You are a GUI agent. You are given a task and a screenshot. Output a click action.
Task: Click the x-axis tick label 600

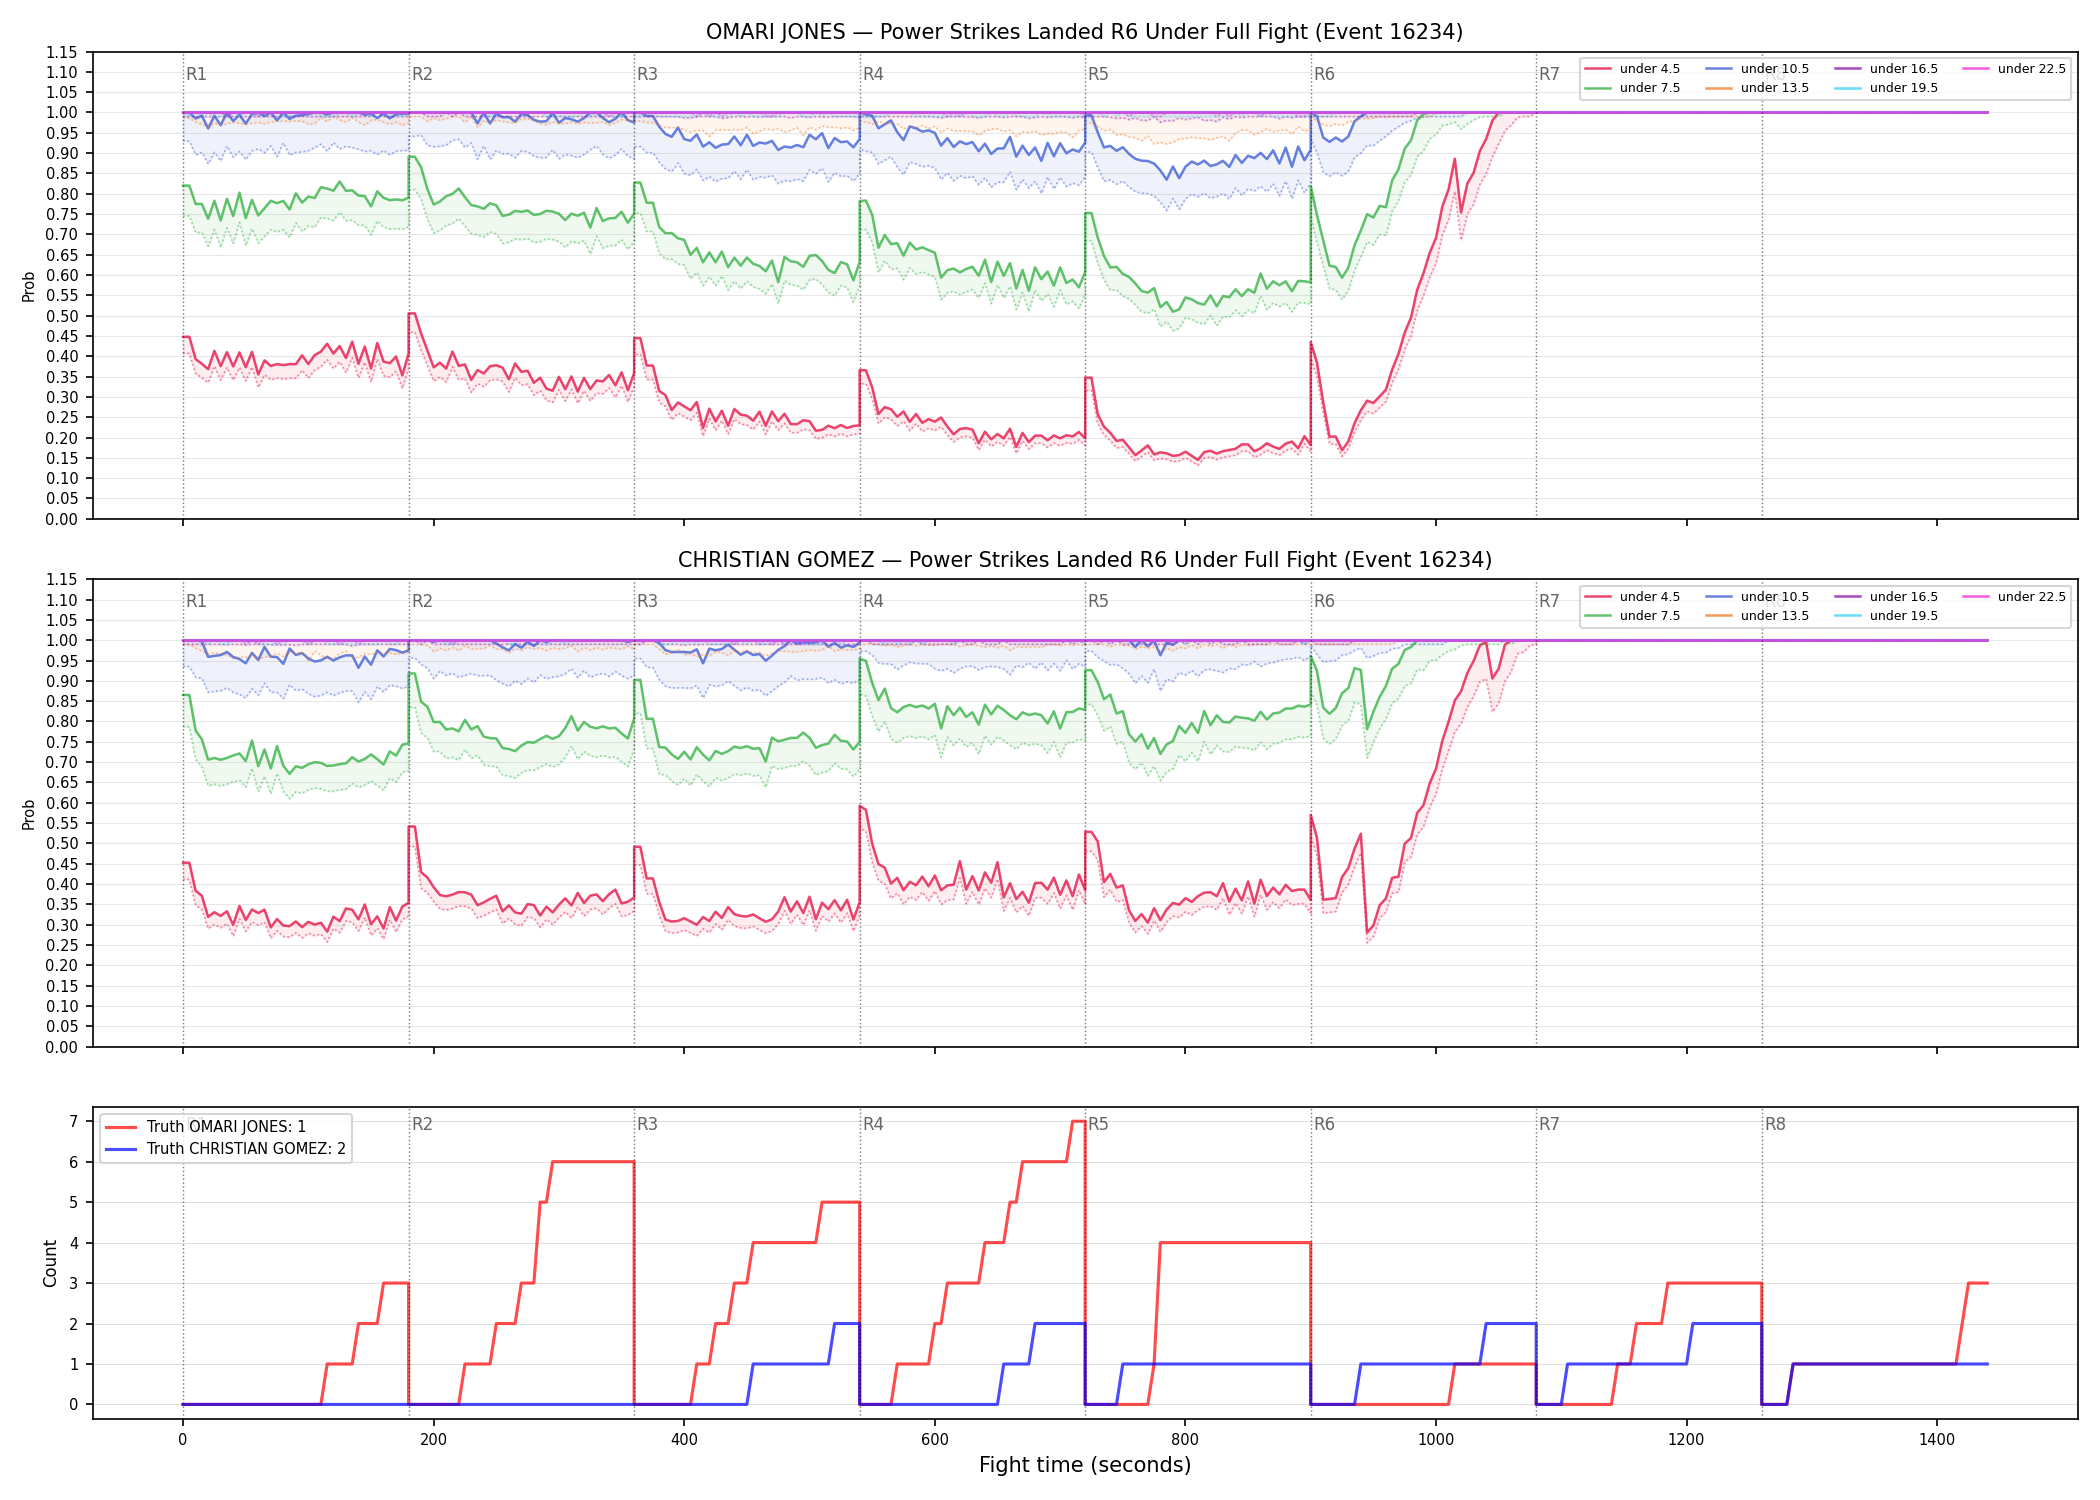click(935, 1440)
